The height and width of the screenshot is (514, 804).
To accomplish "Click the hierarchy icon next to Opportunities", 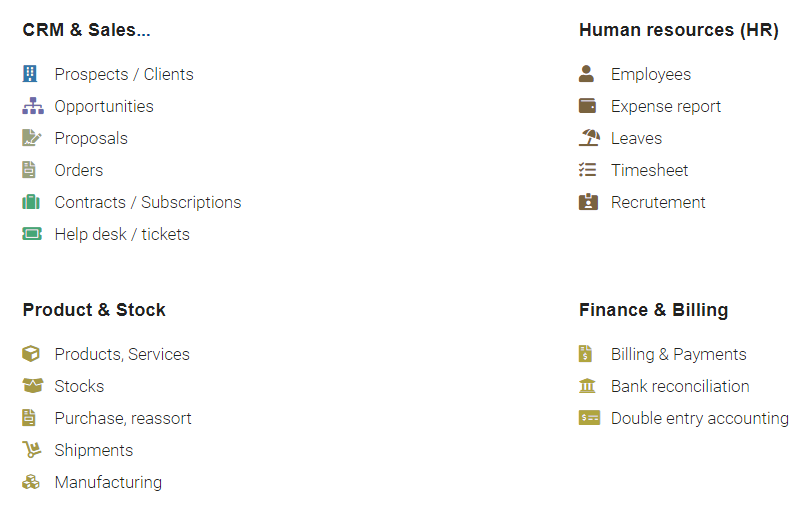I will (x=32, y=106).
